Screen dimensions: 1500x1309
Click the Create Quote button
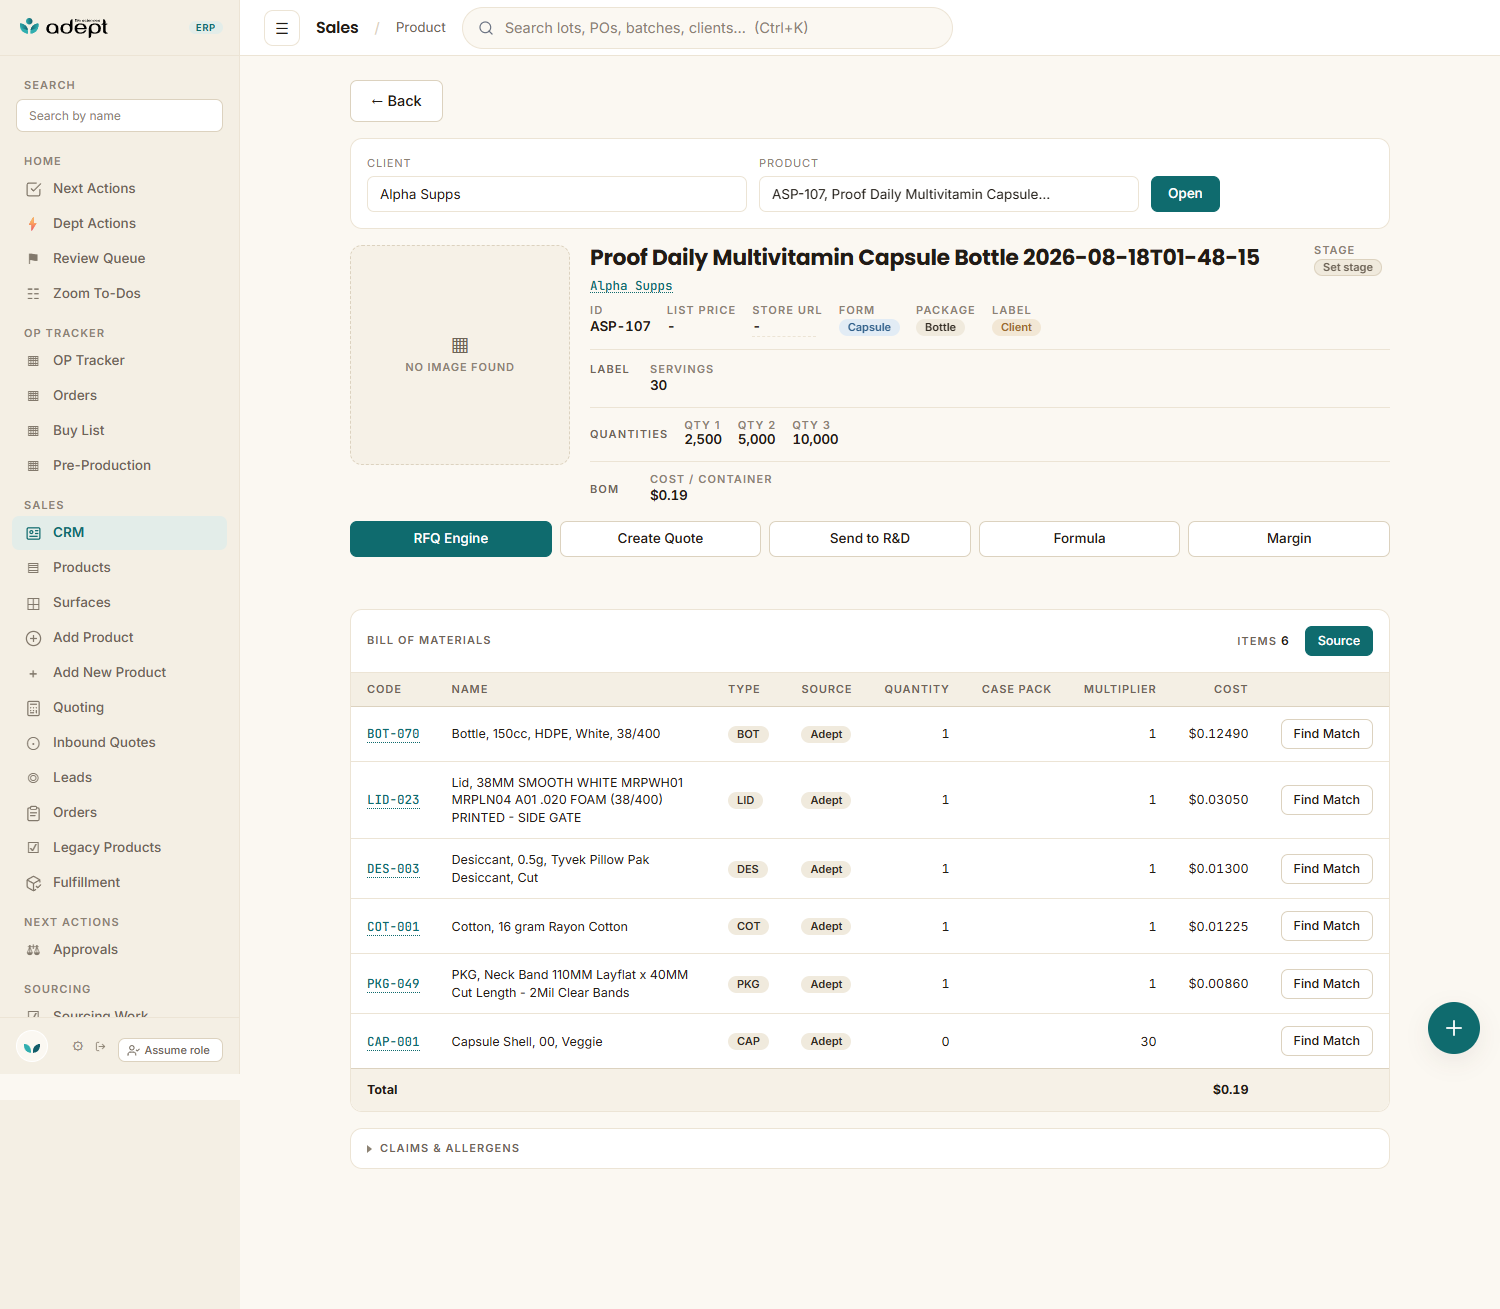pyautogui.click(x=660, y=539)
